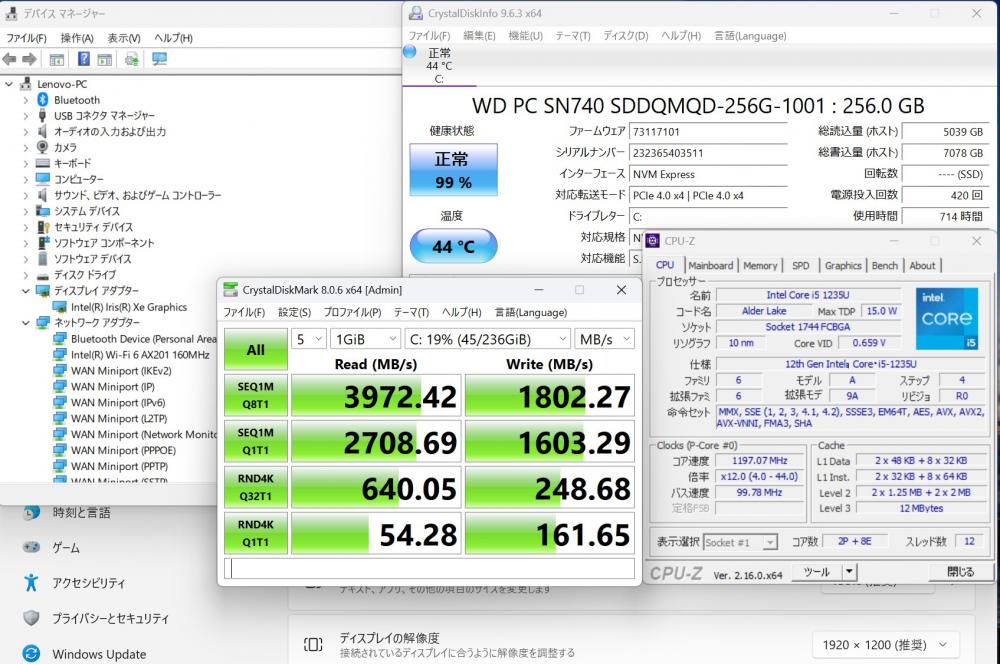Click the serial number field 232365403511
This screenshot has height=664, width=1000.
[x=708, y=153]
